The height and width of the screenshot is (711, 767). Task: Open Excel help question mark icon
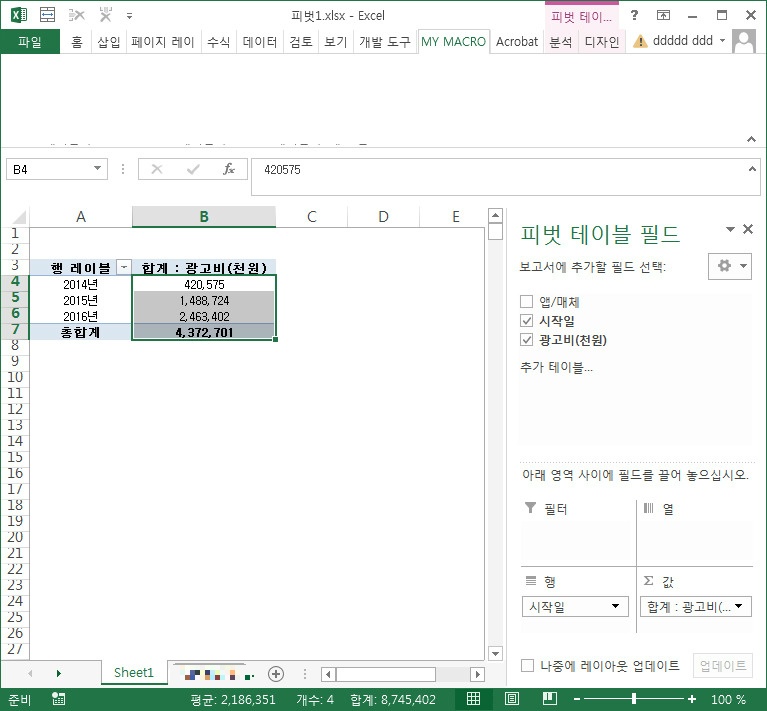(x=634, y=15)
